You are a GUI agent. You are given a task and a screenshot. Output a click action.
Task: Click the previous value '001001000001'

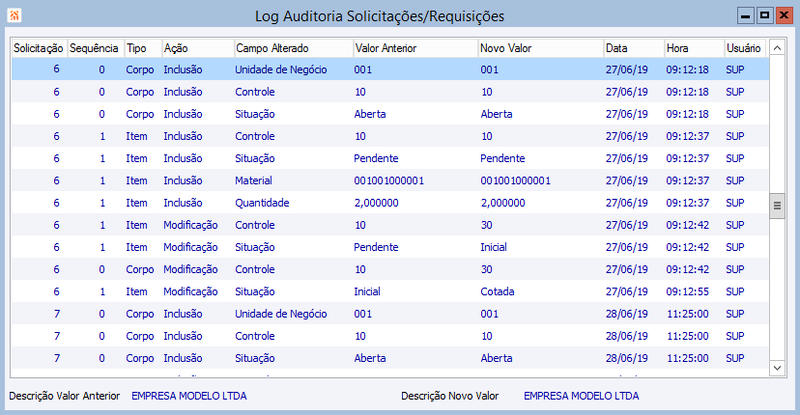coord(389,181)
